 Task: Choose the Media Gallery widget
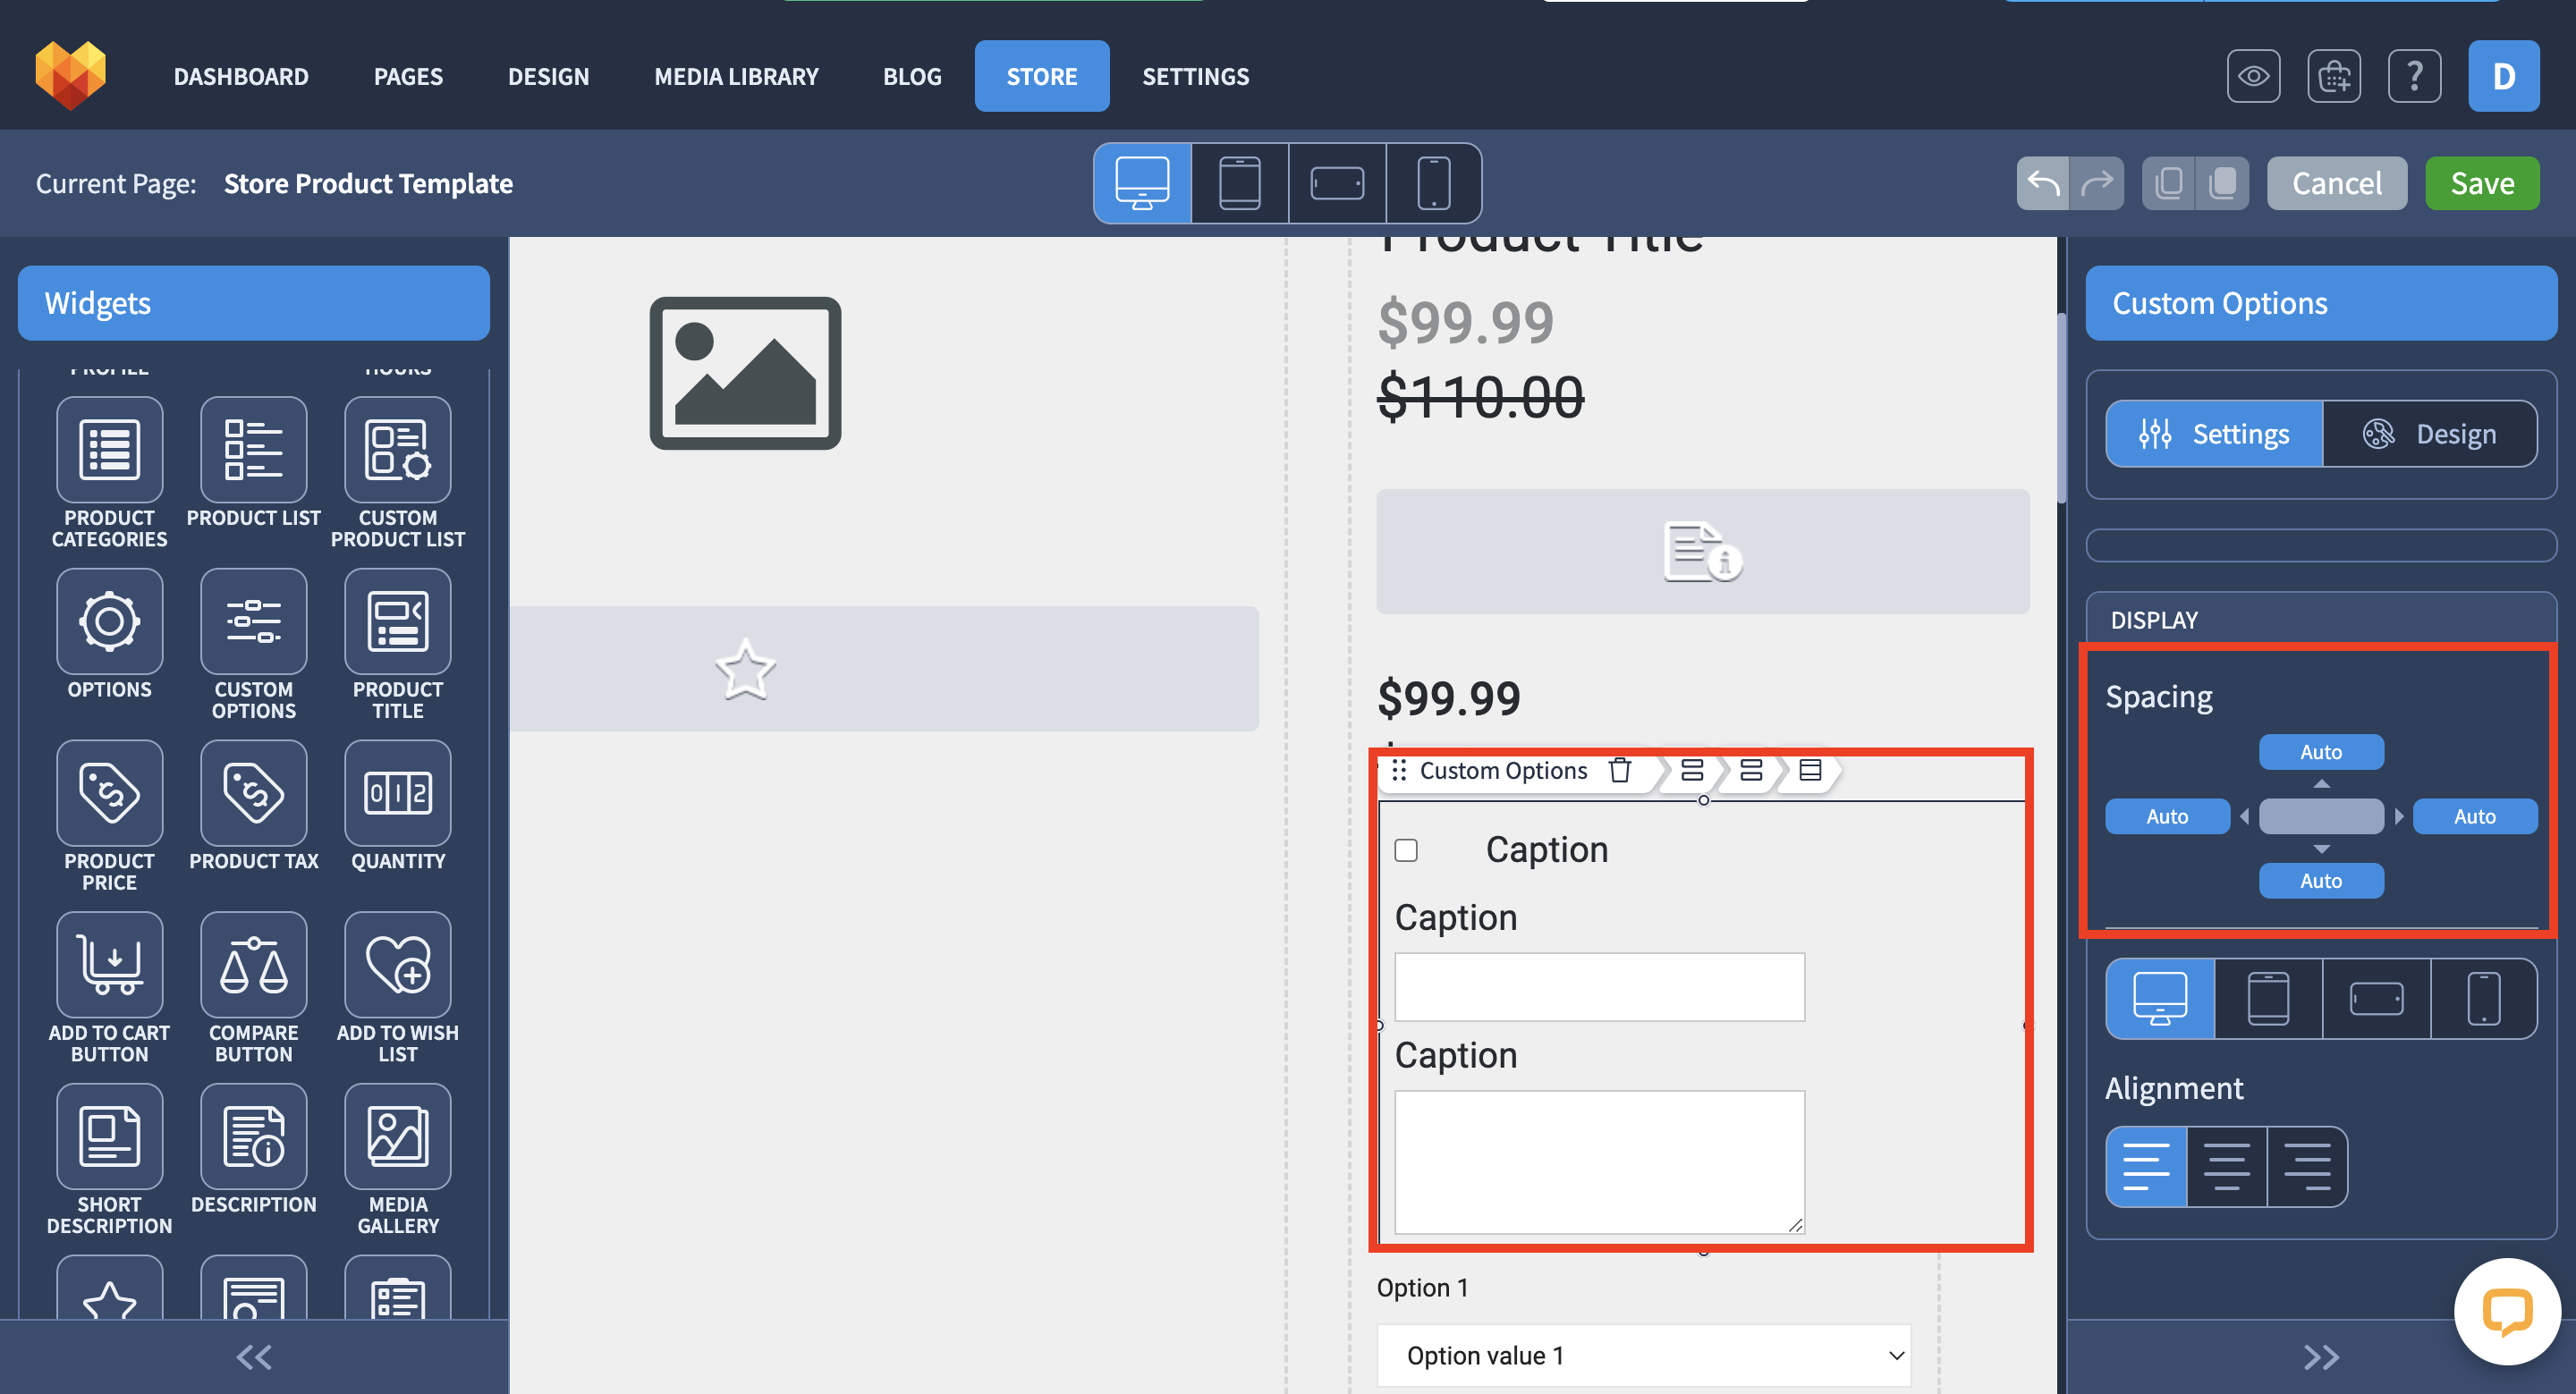click(397, 1138)
